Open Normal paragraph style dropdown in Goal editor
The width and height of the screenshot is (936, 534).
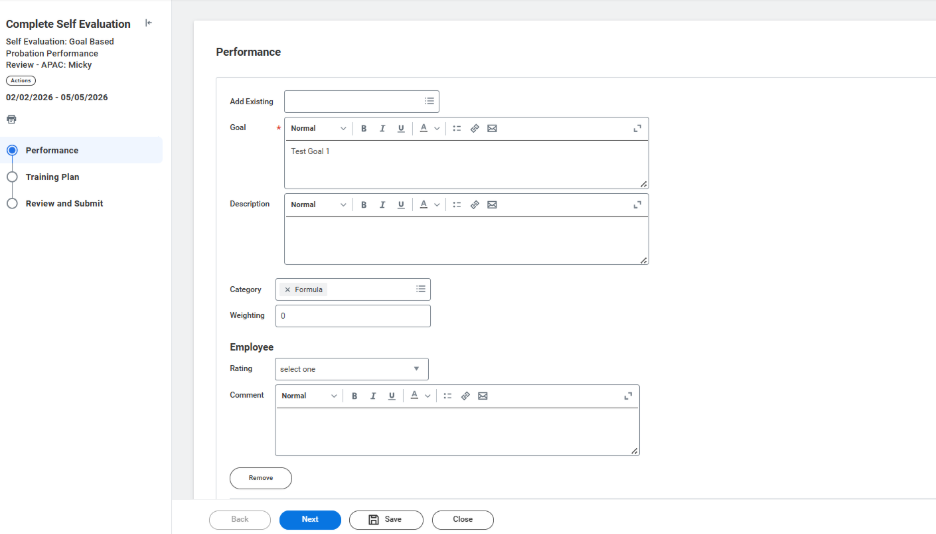tap(318, 128)
